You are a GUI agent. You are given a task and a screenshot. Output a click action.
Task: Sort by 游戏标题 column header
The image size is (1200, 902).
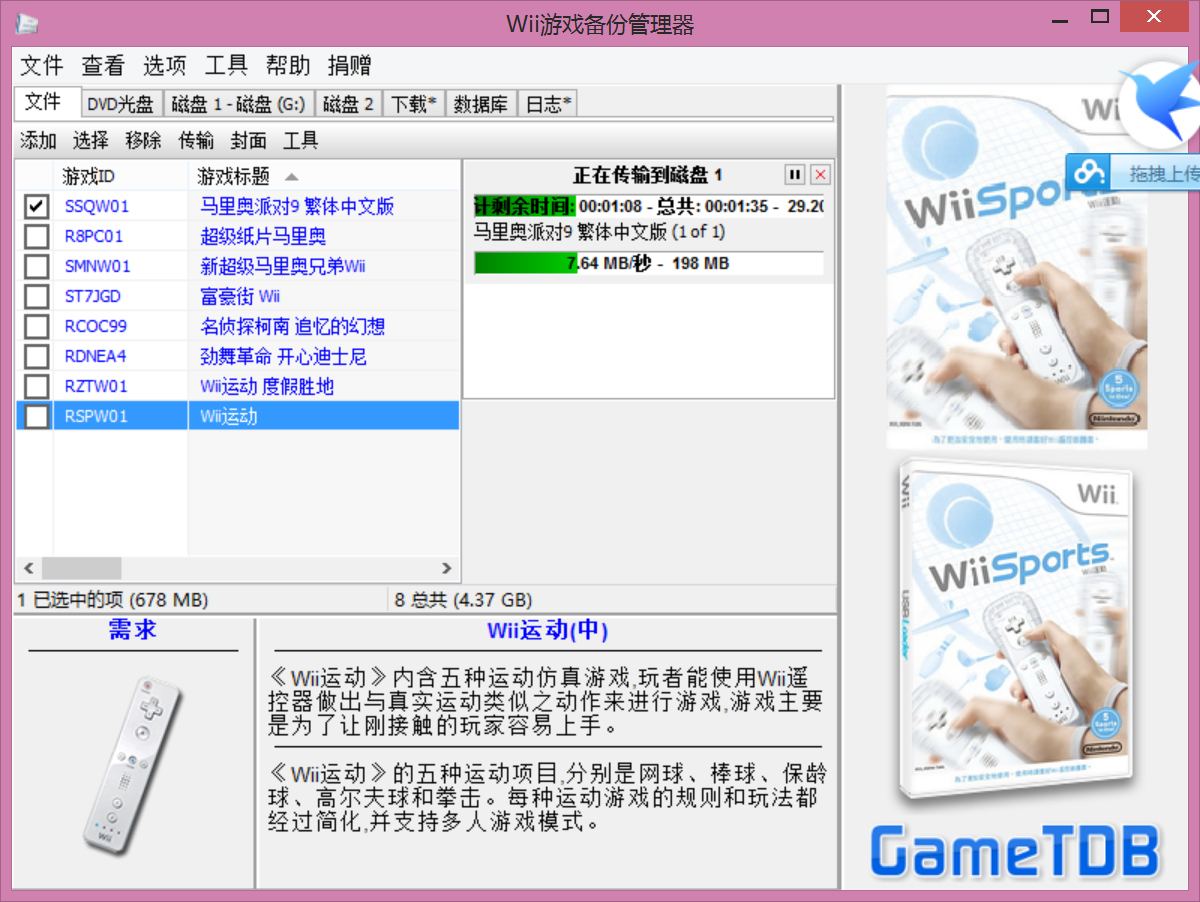[x=324, y=177]
